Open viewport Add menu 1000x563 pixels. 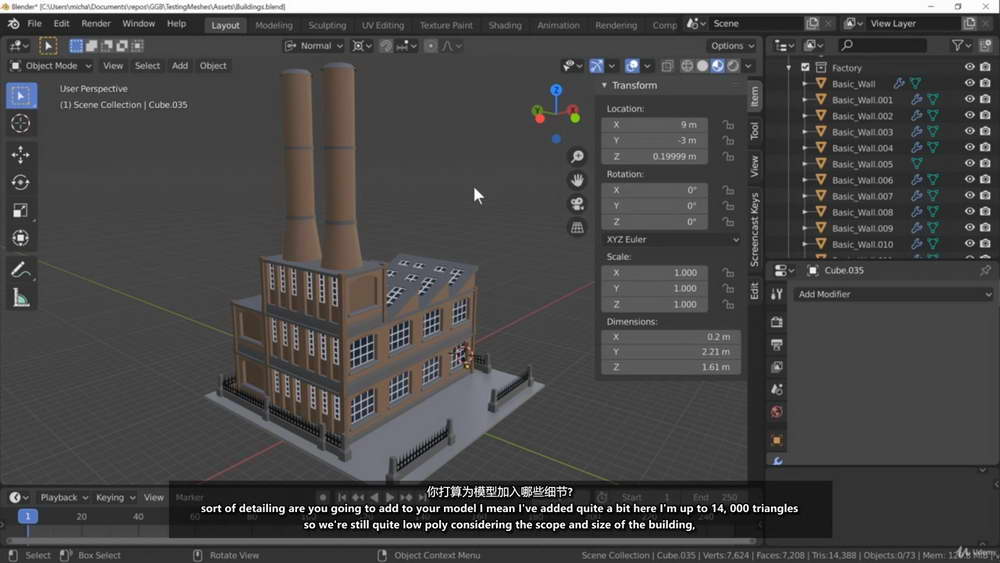tap(180, 66)
